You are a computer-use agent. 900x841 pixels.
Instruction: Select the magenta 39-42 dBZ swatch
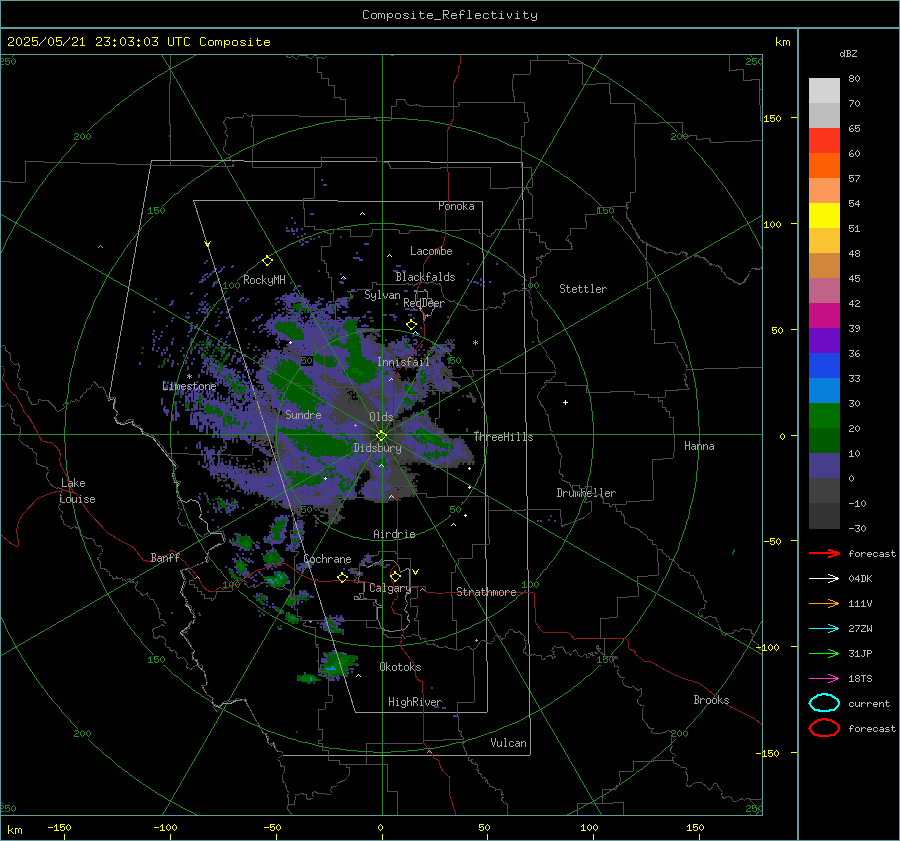[824, 315]
